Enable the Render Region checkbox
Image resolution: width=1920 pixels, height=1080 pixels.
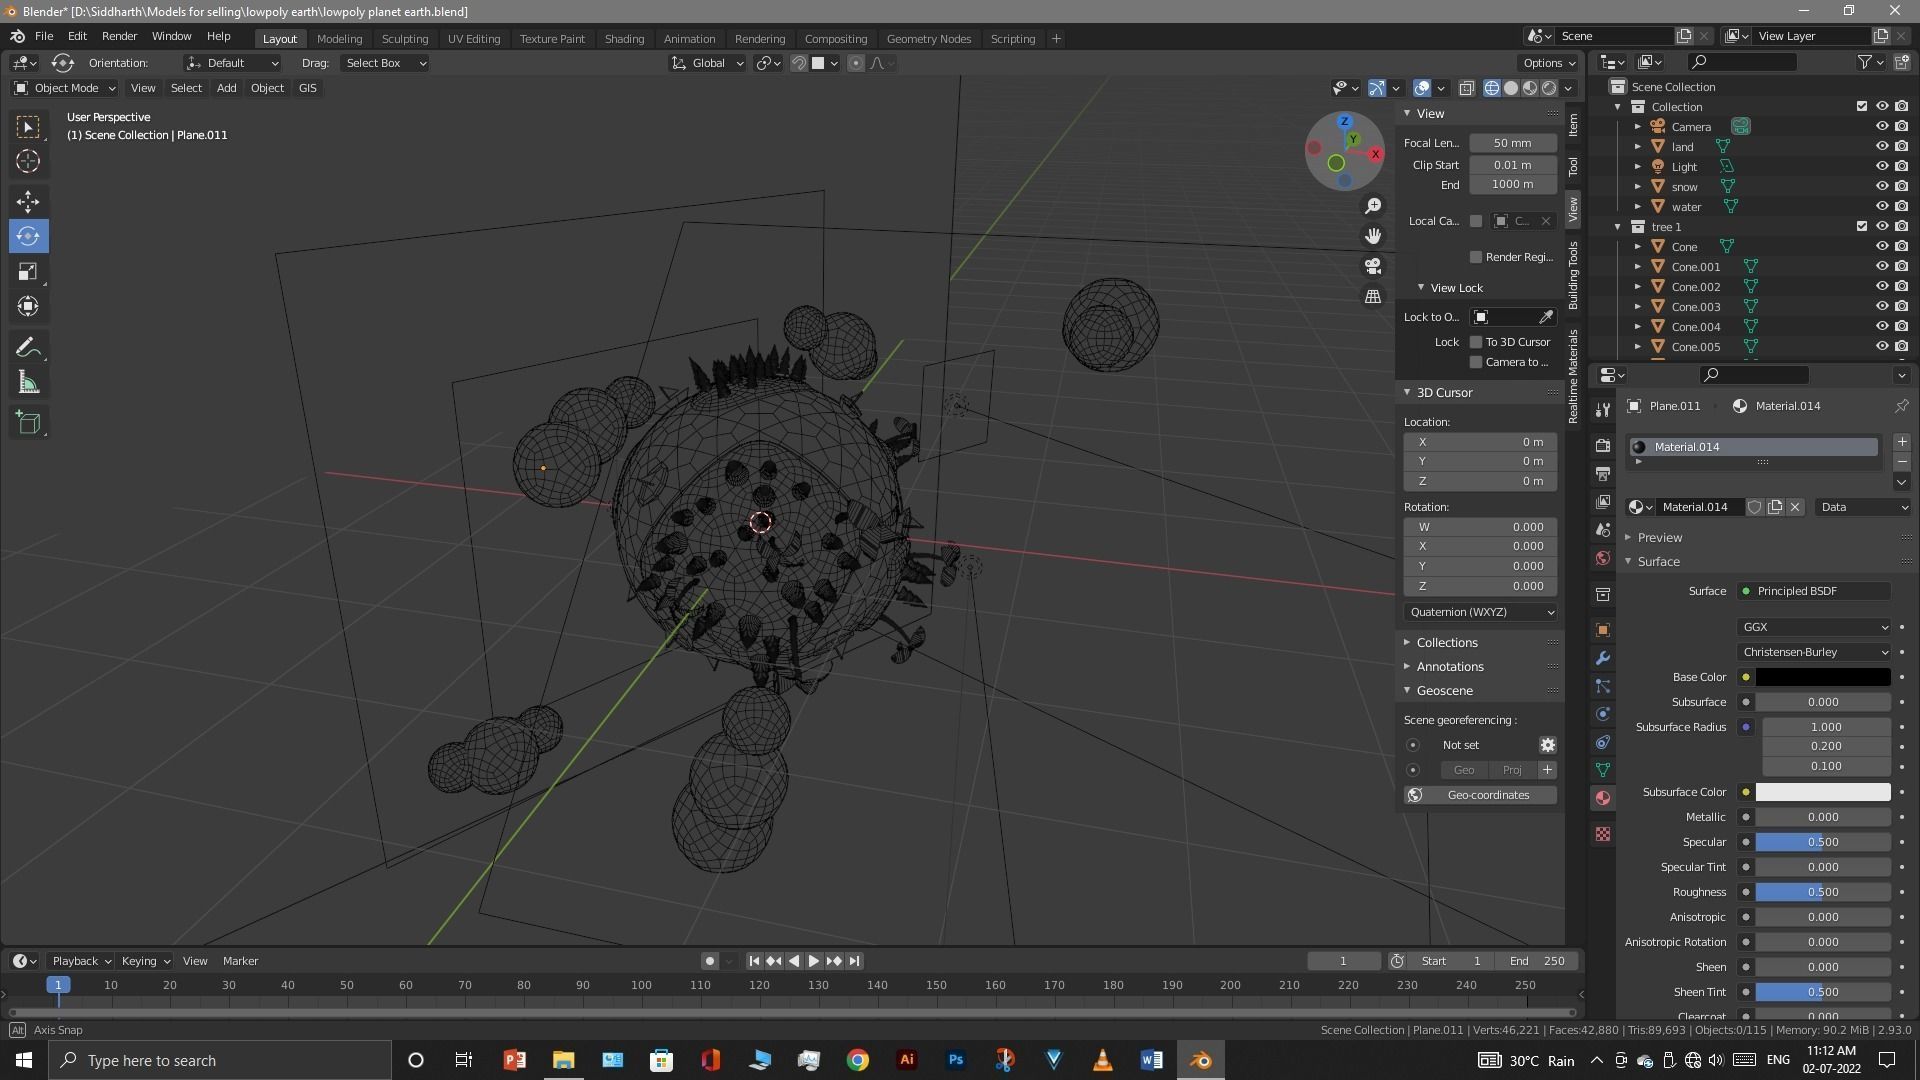(x=1475, y=257)
